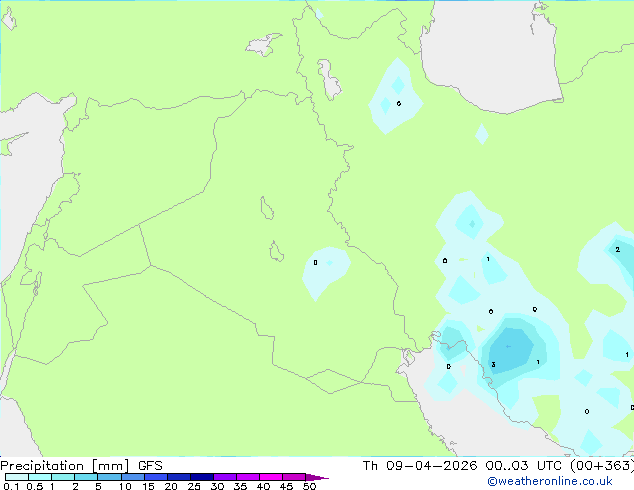
Task: Select the 30–35 mm purple legend swatch
Action: 225,477
